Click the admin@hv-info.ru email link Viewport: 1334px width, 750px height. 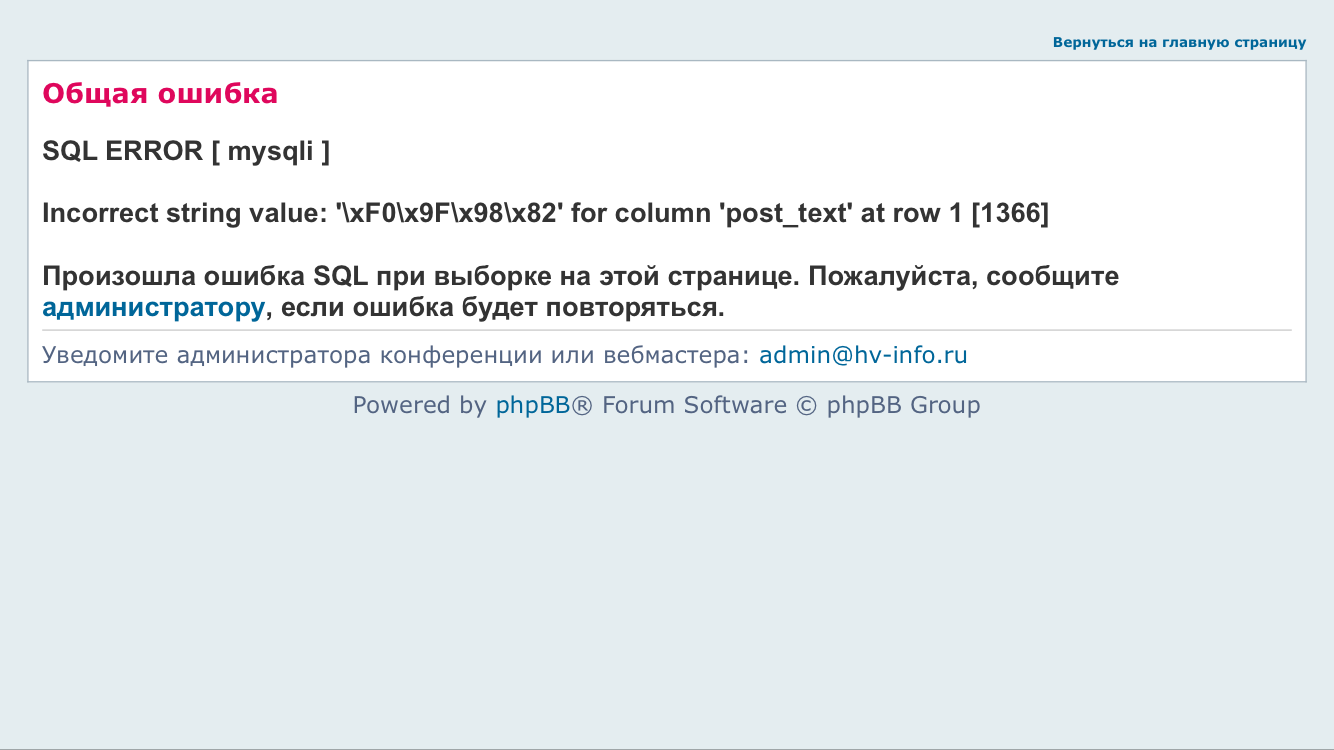pos(863,355)
